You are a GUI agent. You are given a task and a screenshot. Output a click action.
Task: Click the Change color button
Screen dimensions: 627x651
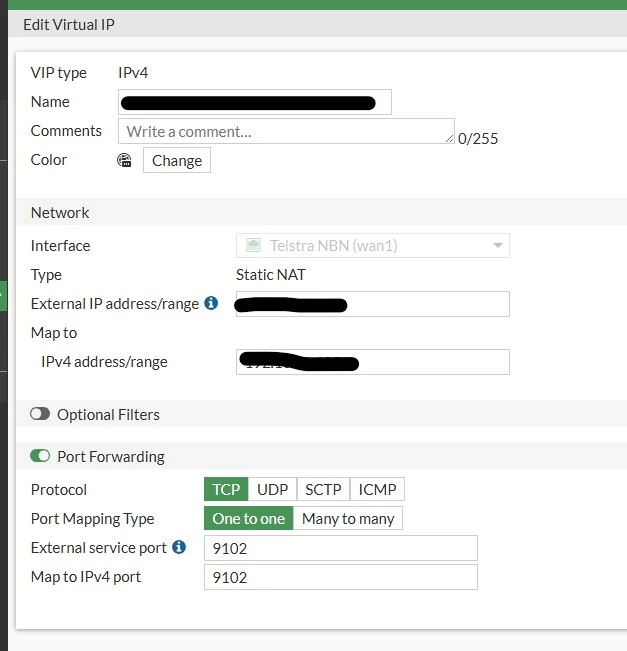[177, 160]
